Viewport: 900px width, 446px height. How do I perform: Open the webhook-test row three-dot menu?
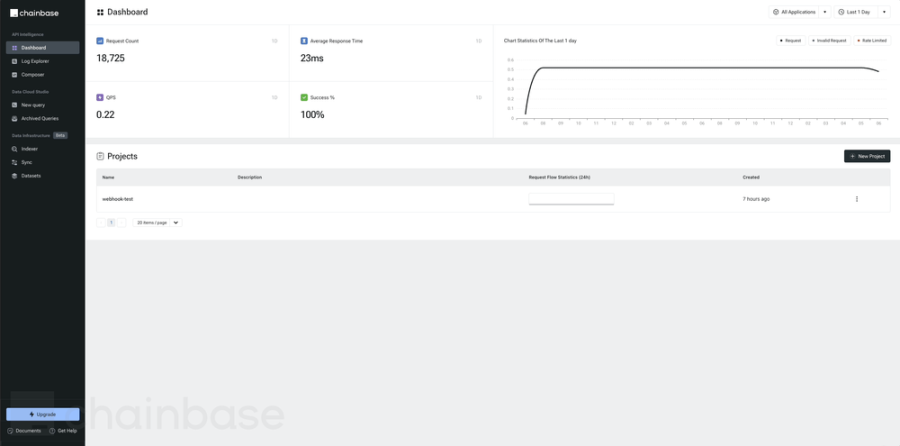click(856, 199)
